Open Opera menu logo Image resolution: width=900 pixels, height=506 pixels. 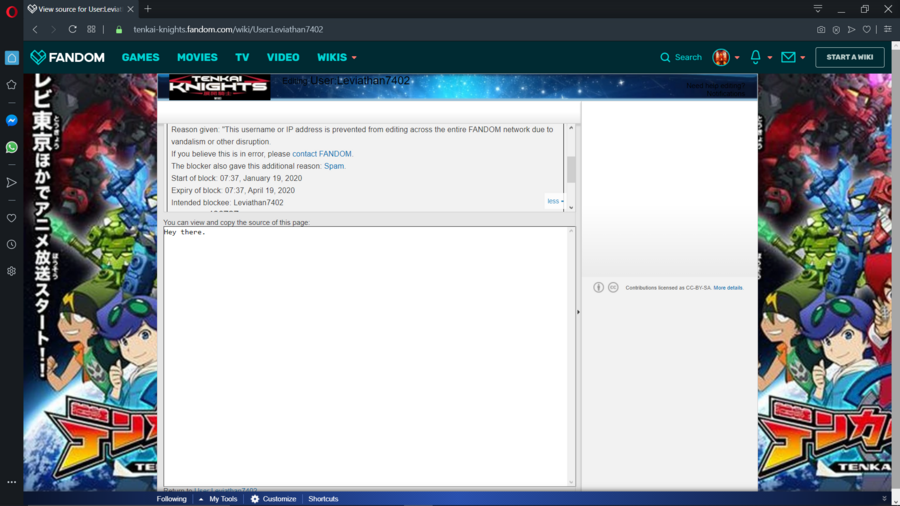[x=11, y=11]
